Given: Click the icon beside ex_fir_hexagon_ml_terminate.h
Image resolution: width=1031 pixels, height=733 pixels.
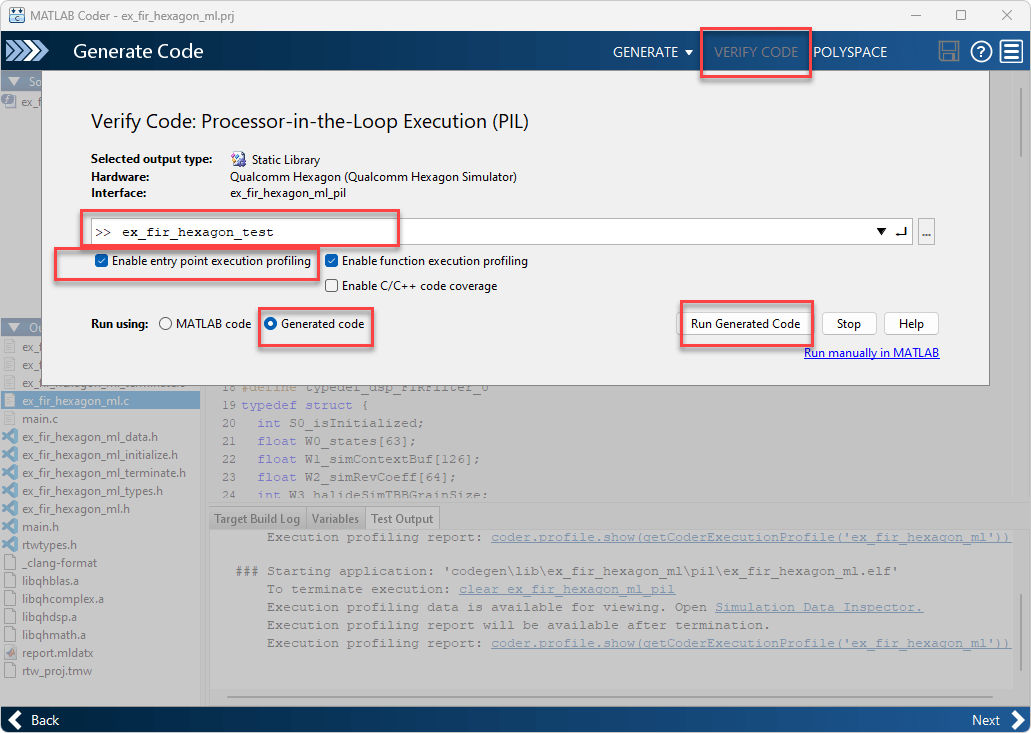Looking at the screenshot, I should click(10, 473).
